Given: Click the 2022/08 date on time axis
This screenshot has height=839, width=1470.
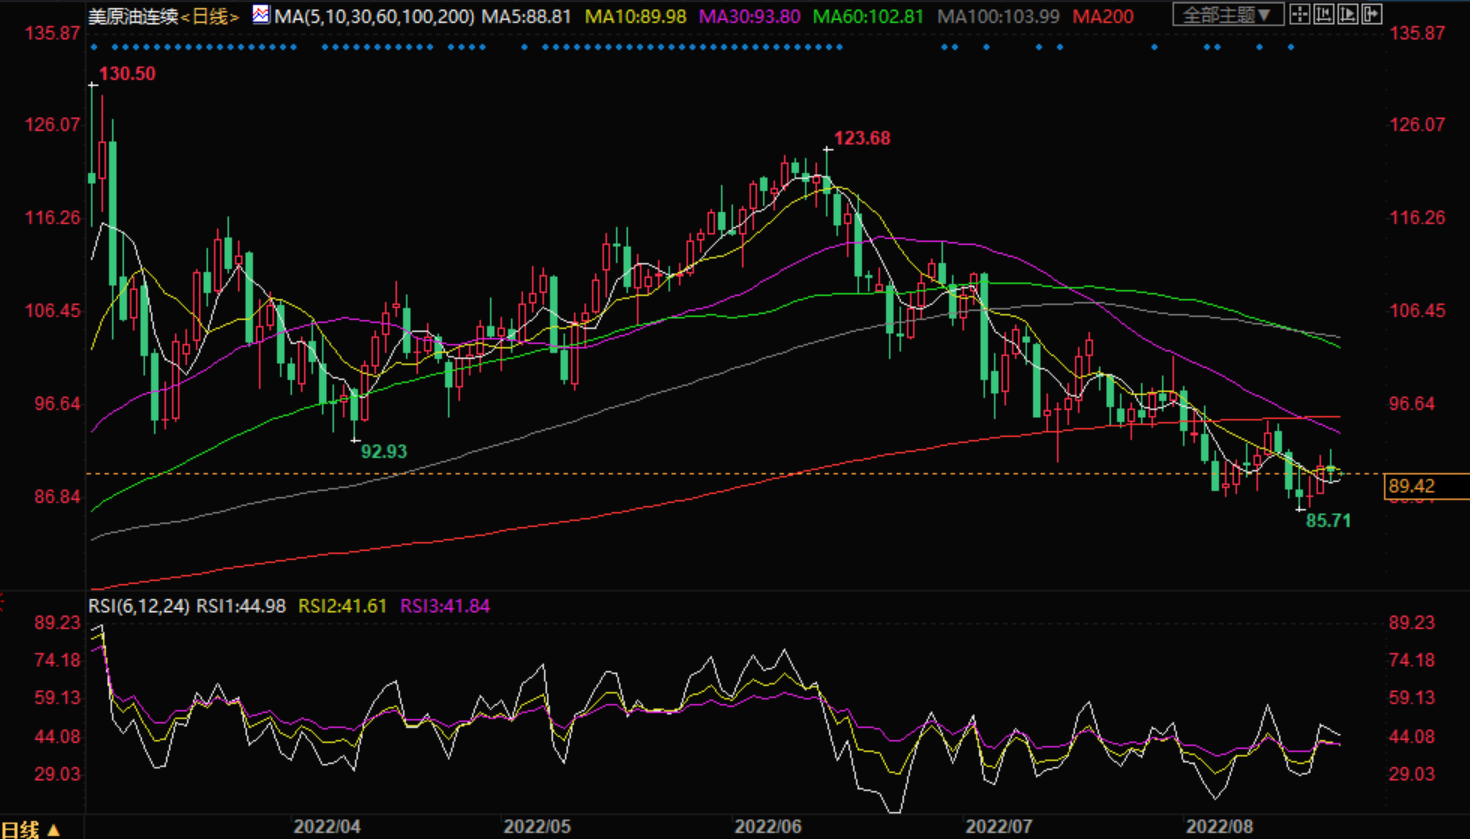Looking at the screenshot, I should pyautogui.click(x=1219, y=827).
